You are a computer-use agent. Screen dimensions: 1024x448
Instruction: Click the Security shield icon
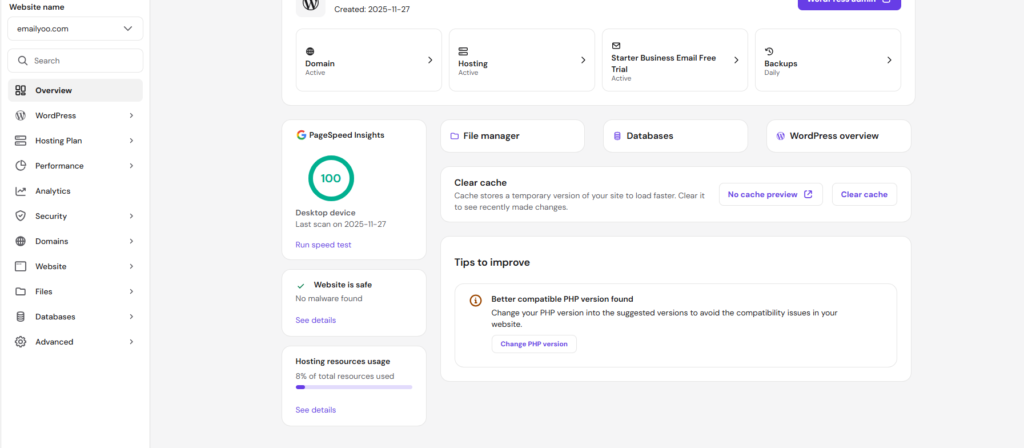click(21, 216)
